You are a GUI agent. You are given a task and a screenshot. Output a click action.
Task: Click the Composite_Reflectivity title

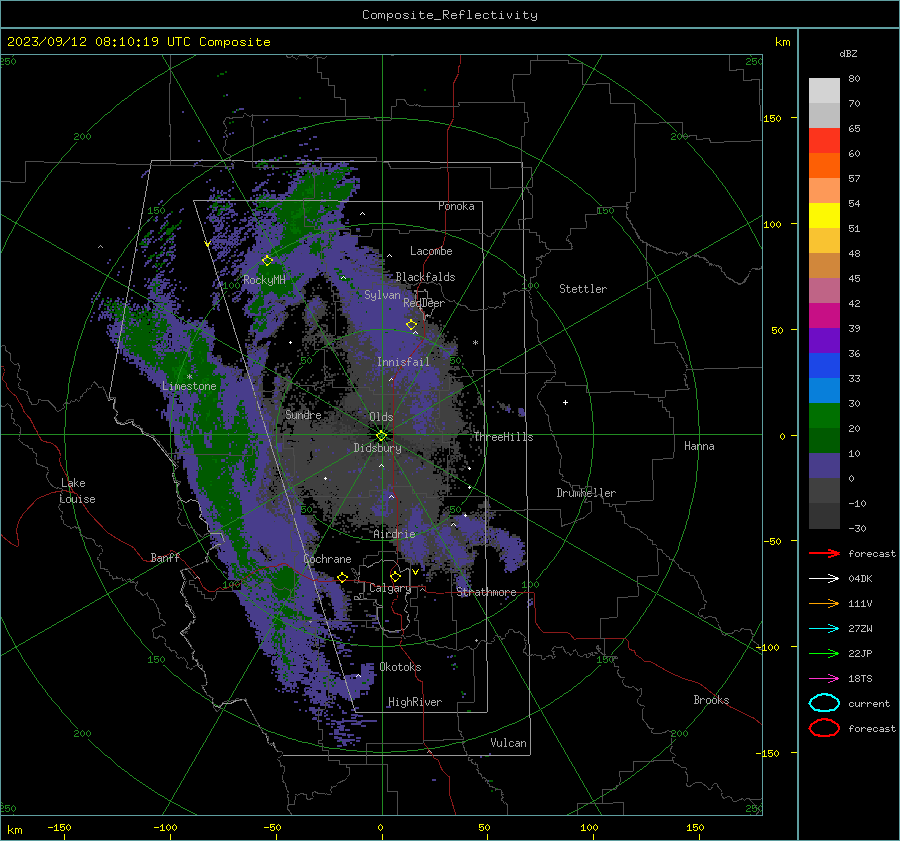[449, 15]
